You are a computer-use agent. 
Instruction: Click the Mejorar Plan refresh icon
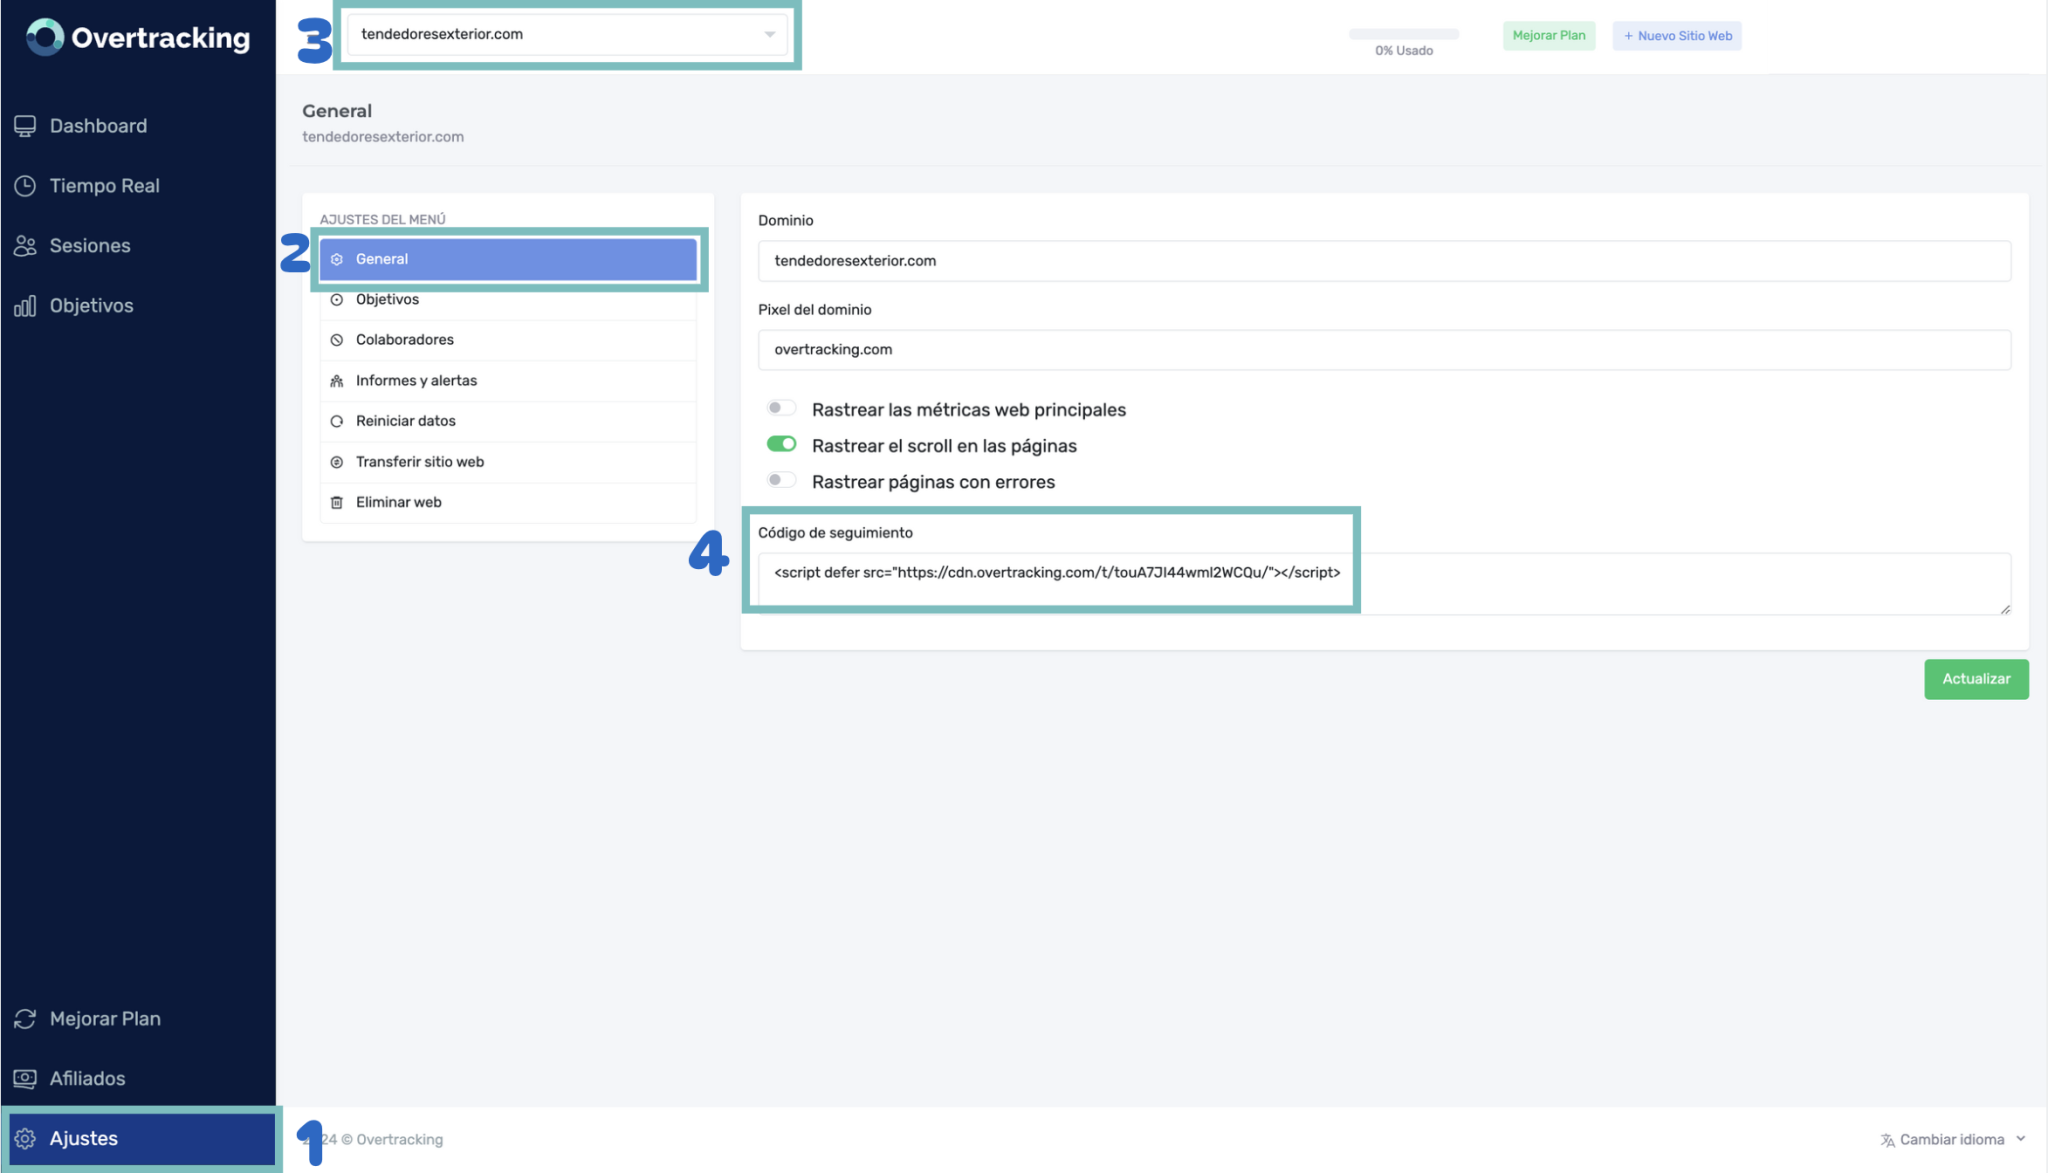(x=25, y=1019)
